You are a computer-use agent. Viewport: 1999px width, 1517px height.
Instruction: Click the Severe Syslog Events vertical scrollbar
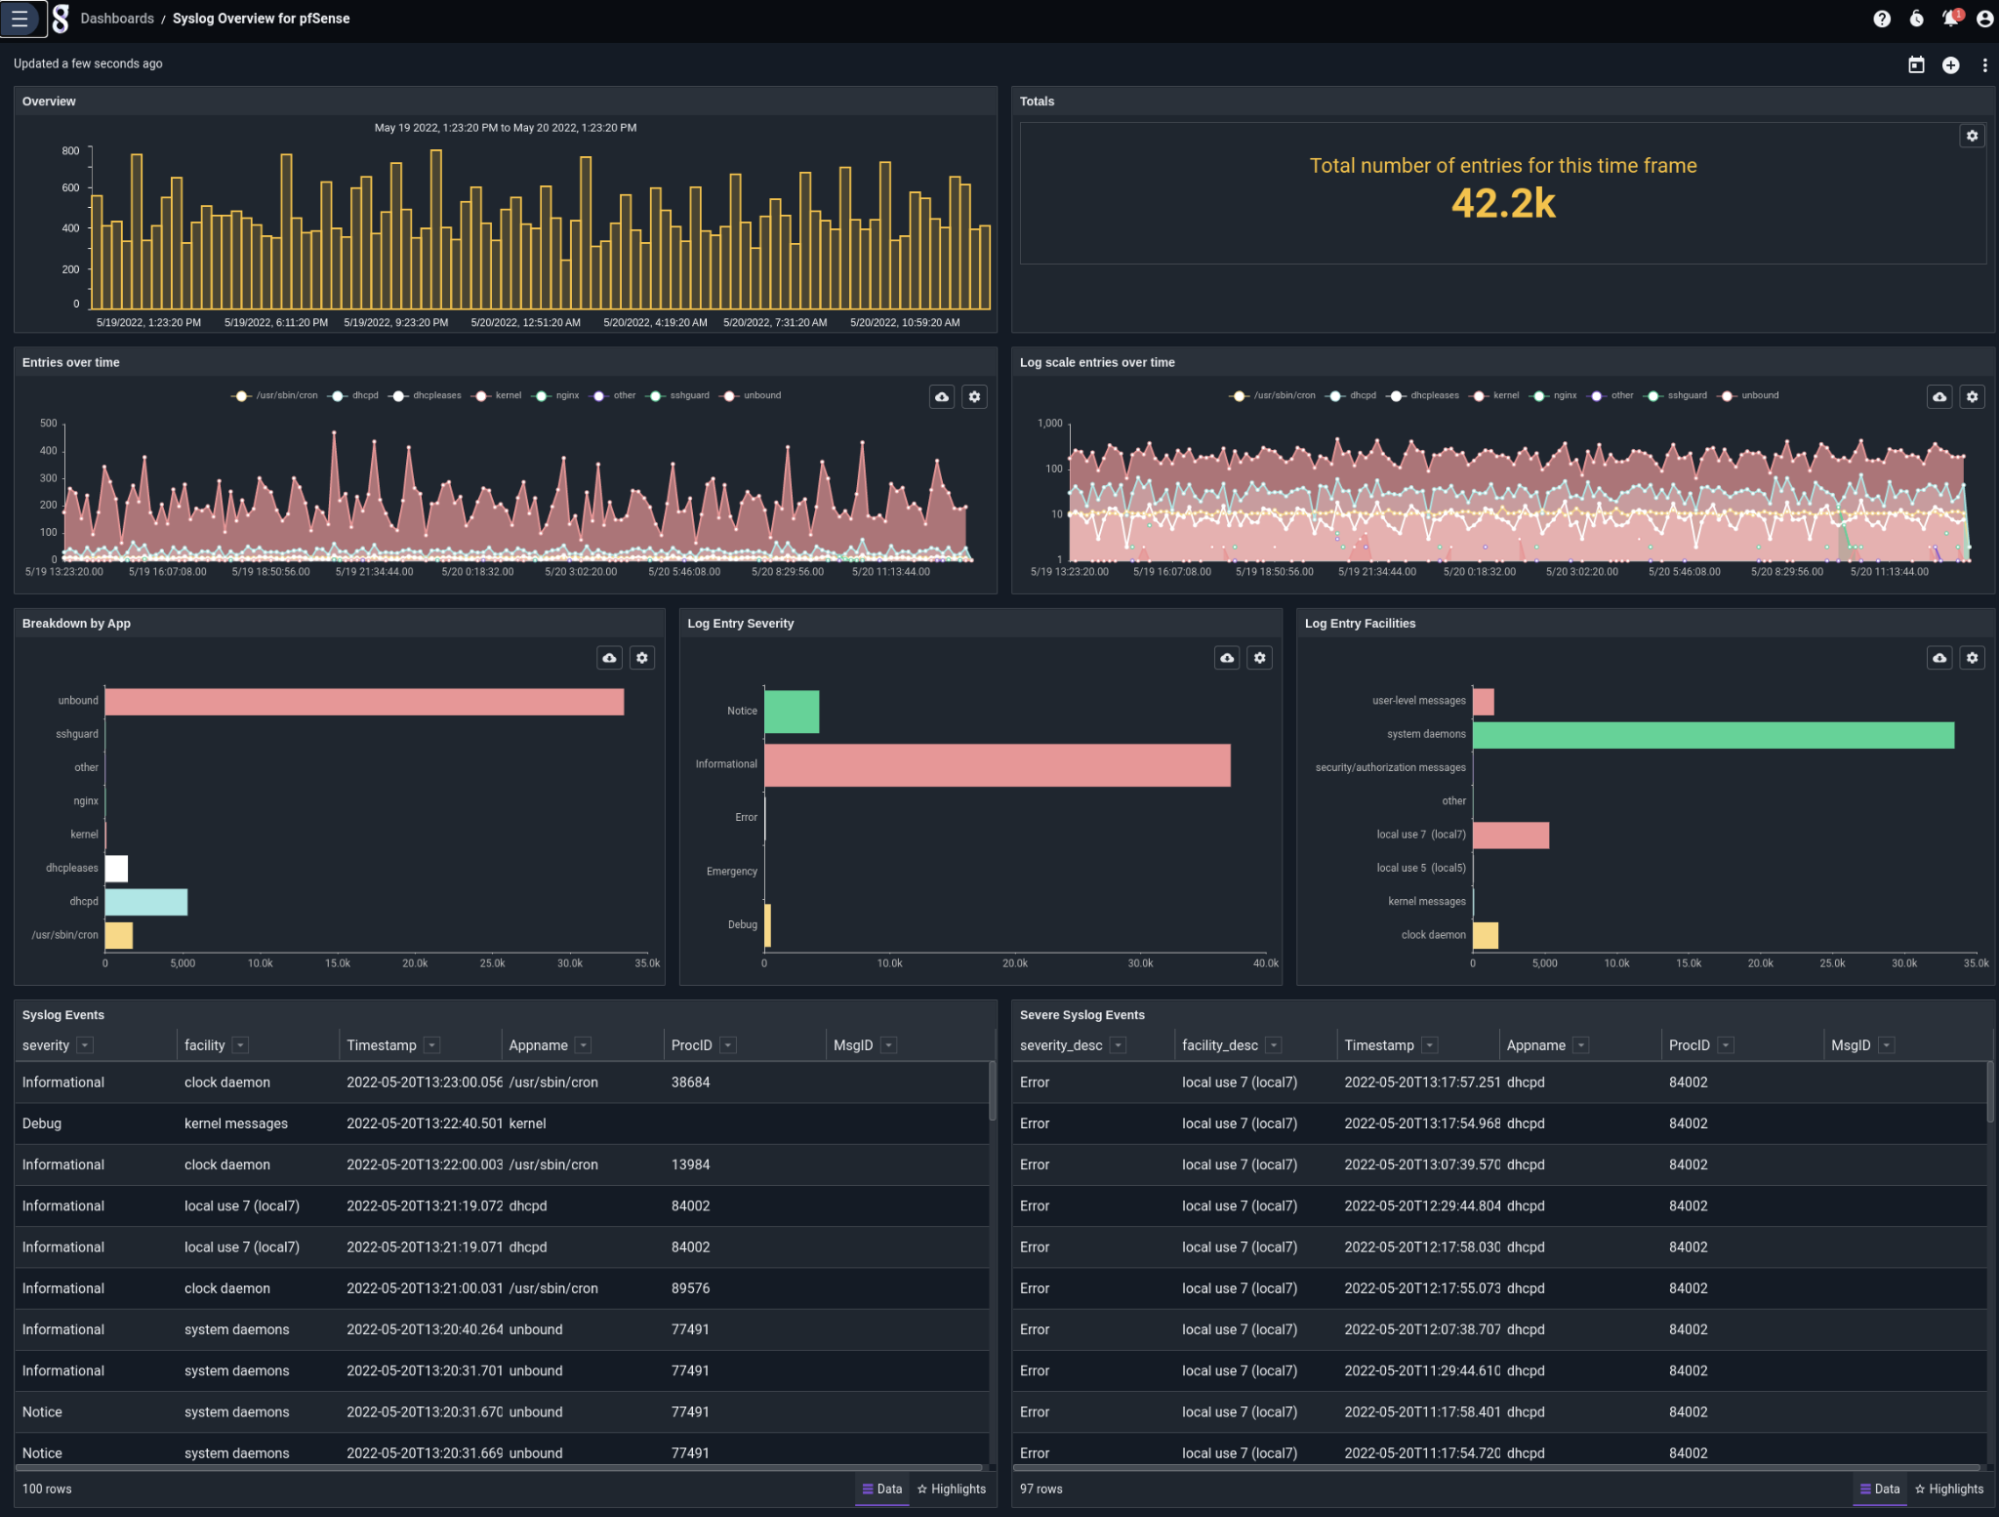[x=1990, y=1092]
